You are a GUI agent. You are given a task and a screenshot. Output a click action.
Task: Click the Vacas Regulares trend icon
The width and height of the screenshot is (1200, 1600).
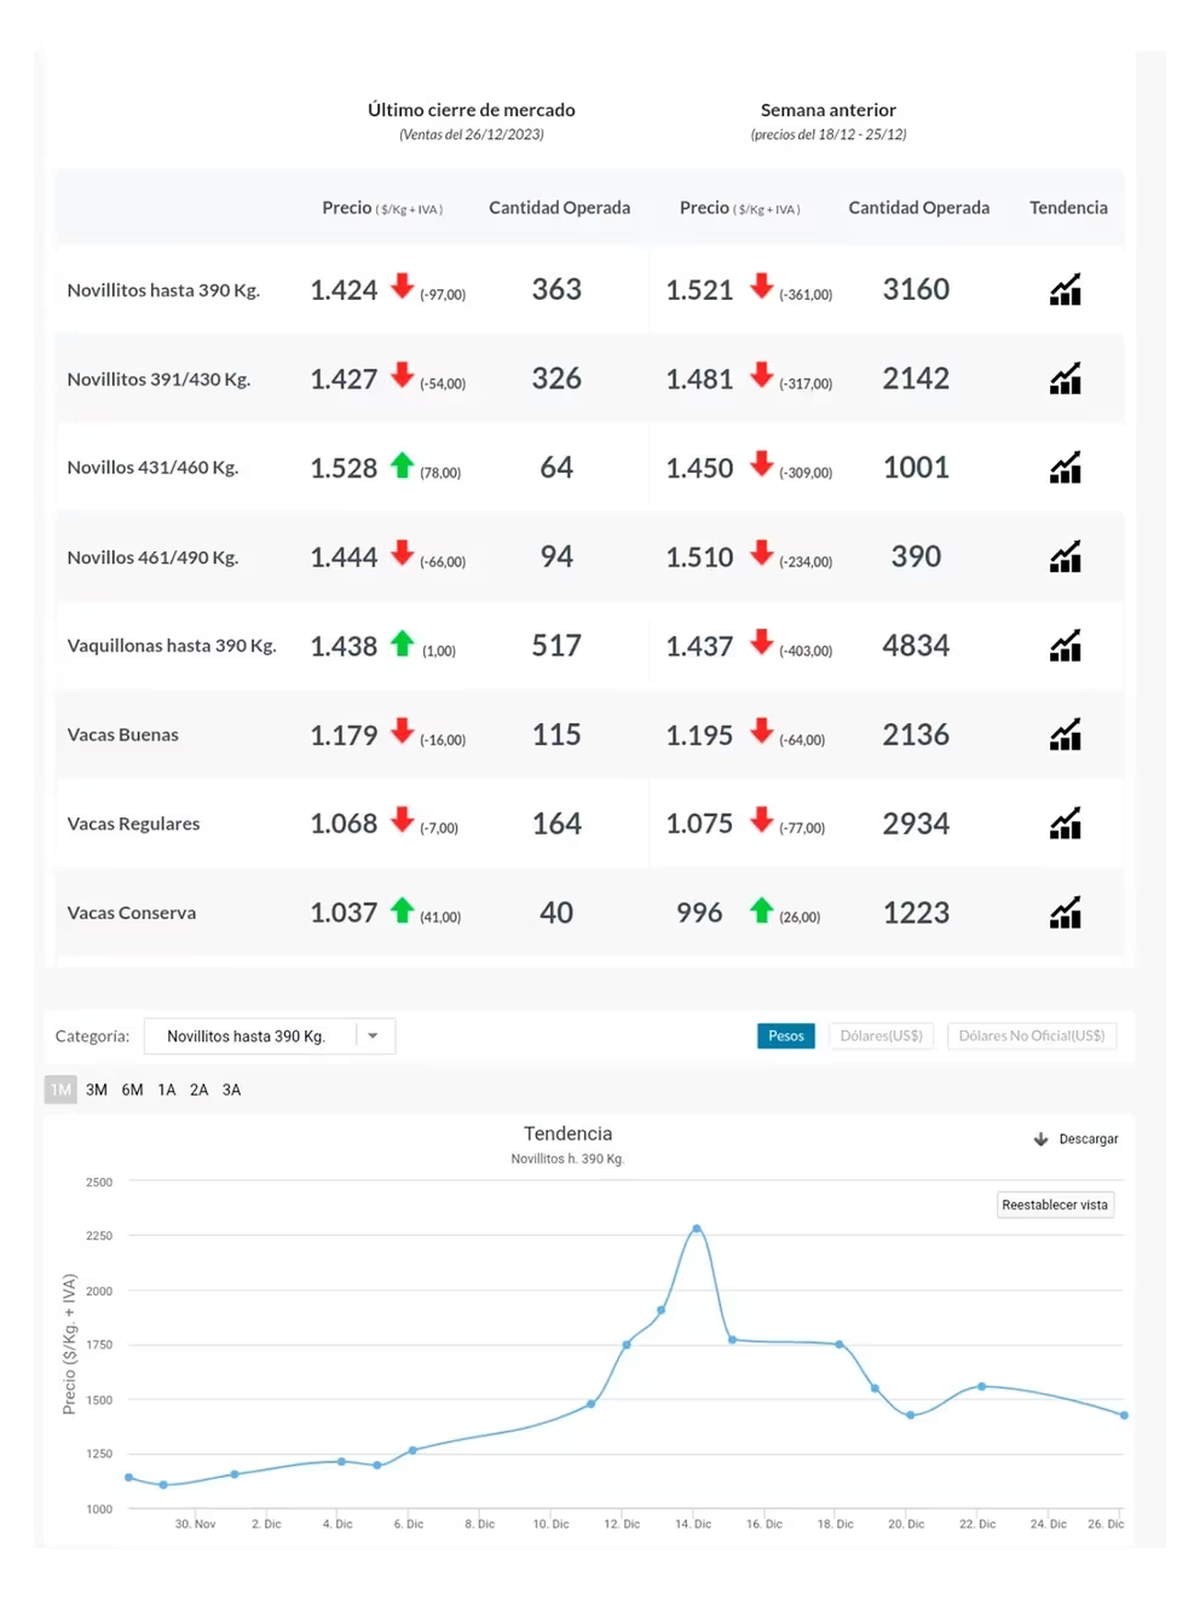tap(1065, 824)
